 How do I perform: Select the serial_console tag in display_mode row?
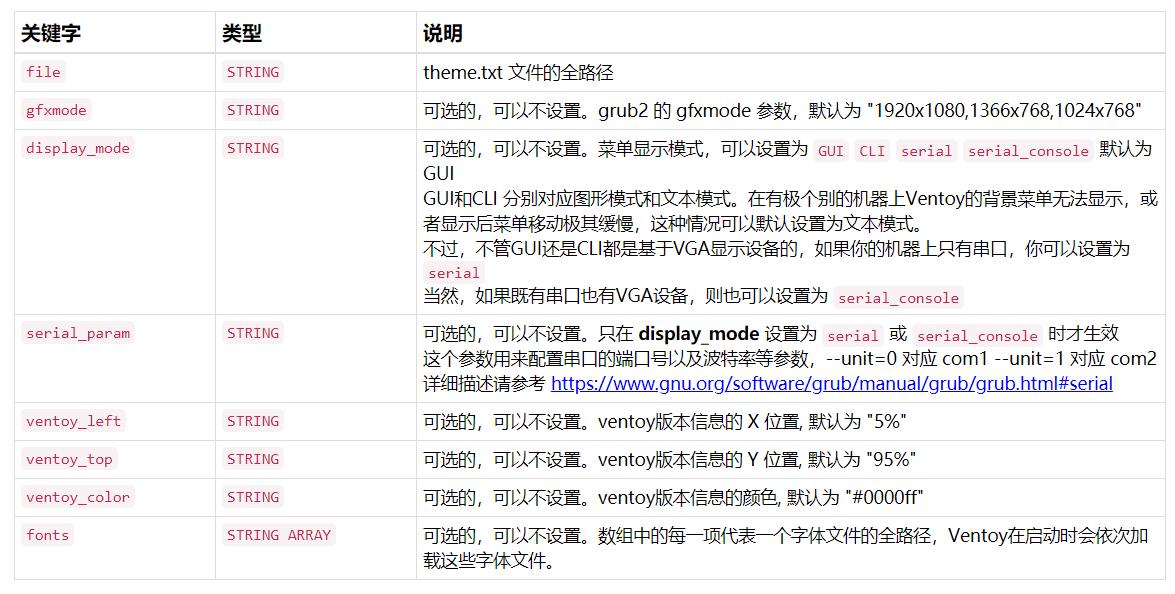tap(1026, 151)
